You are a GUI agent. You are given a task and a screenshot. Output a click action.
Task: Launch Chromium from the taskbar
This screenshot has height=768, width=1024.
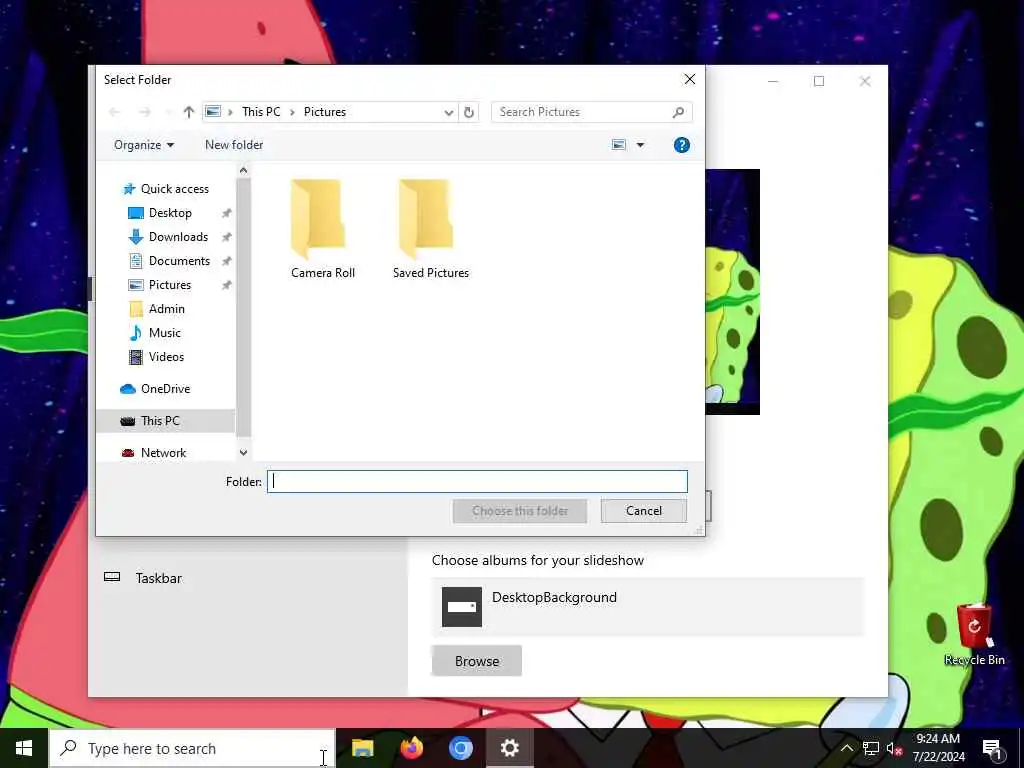[x=460, y=748]
